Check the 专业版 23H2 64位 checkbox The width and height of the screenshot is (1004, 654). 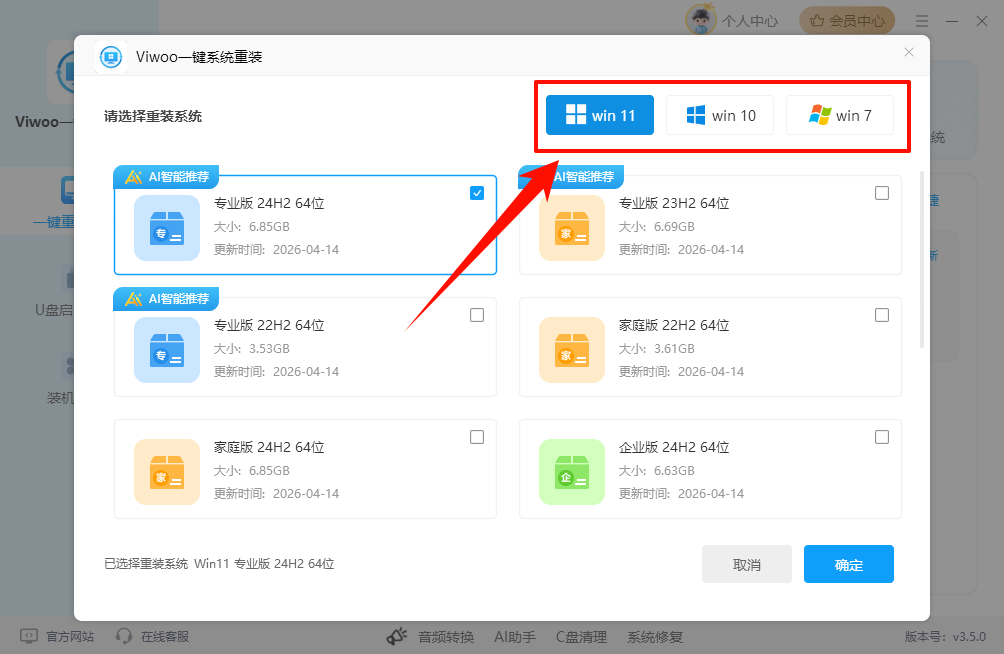882,193
